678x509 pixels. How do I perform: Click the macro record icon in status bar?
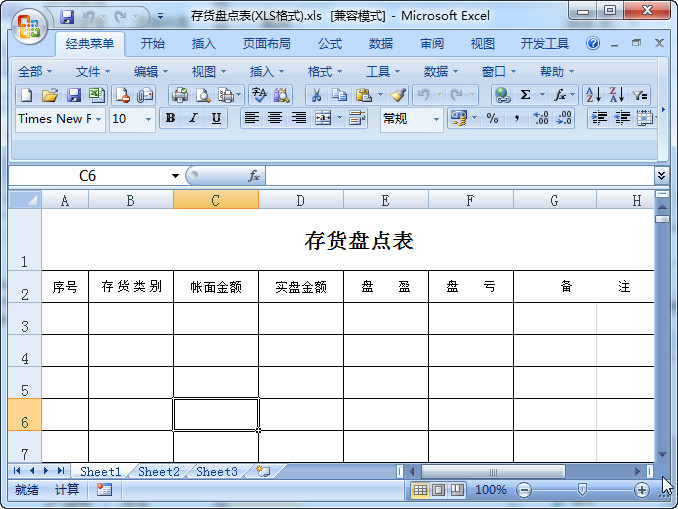[x=104, y=490]
